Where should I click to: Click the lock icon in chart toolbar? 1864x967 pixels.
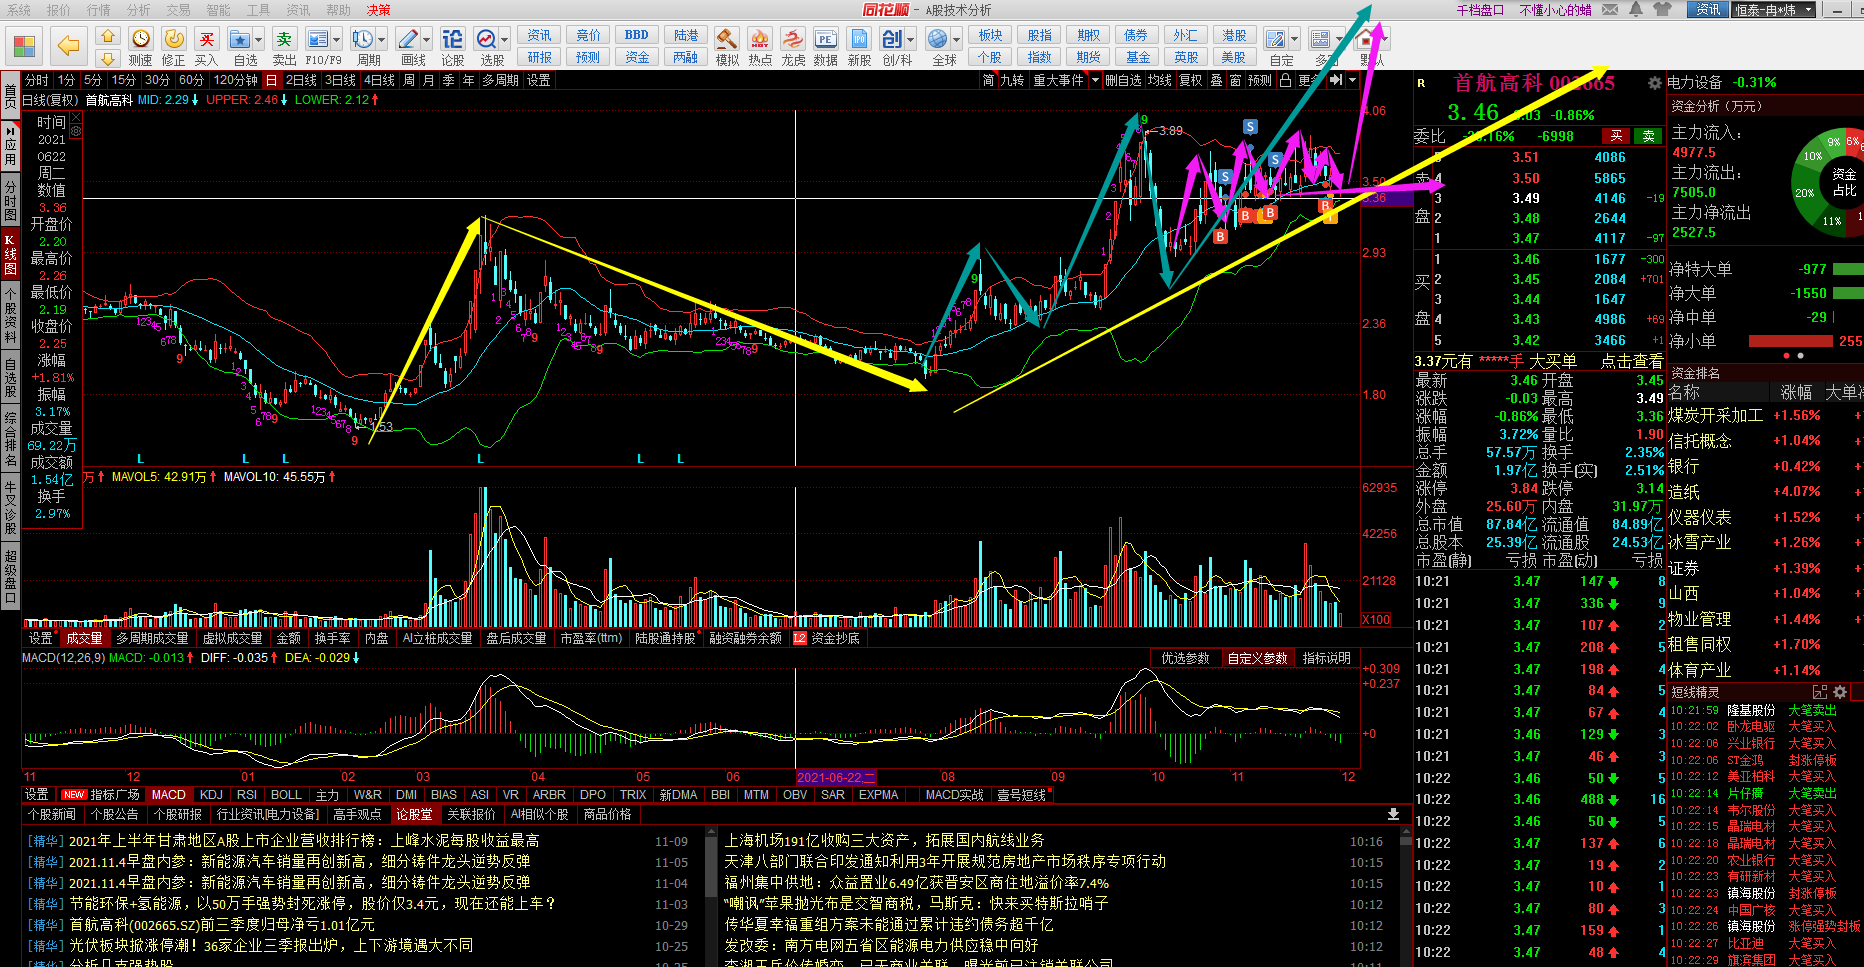click(x=1286, y=80)
